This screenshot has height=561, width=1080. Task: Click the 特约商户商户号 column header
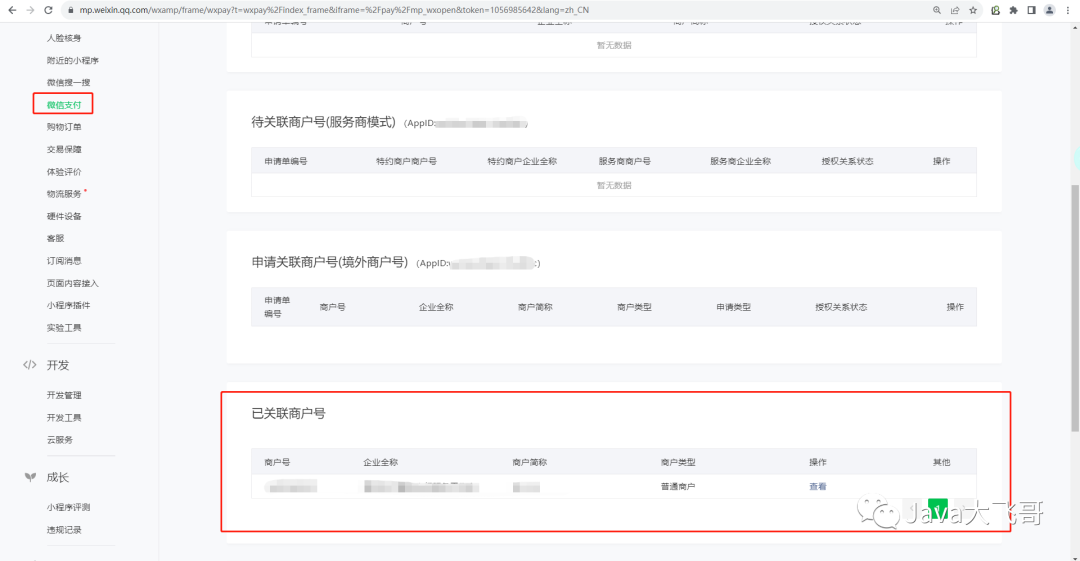[406, 161]
